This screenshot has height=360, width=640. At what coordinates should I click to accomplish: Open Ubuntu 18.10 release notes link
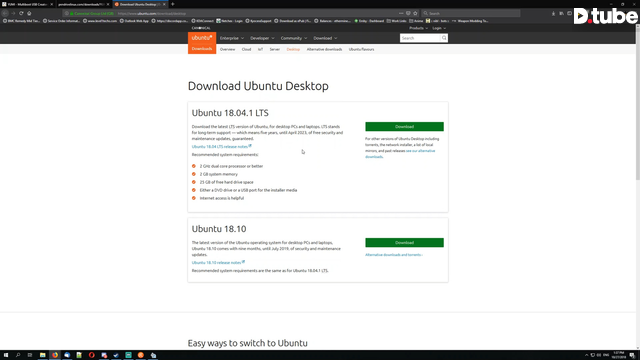(x=218, y=262)
